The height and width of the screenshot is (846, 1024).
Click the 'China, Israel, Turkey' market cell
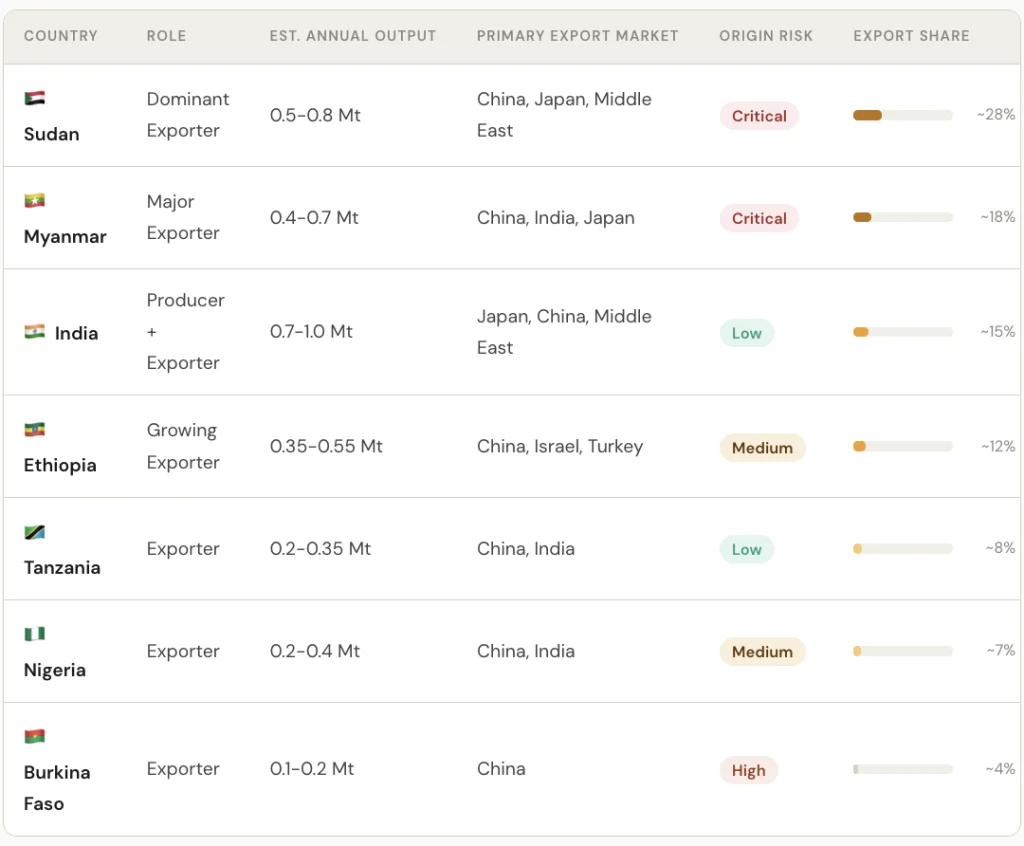[x=560, y=446]
